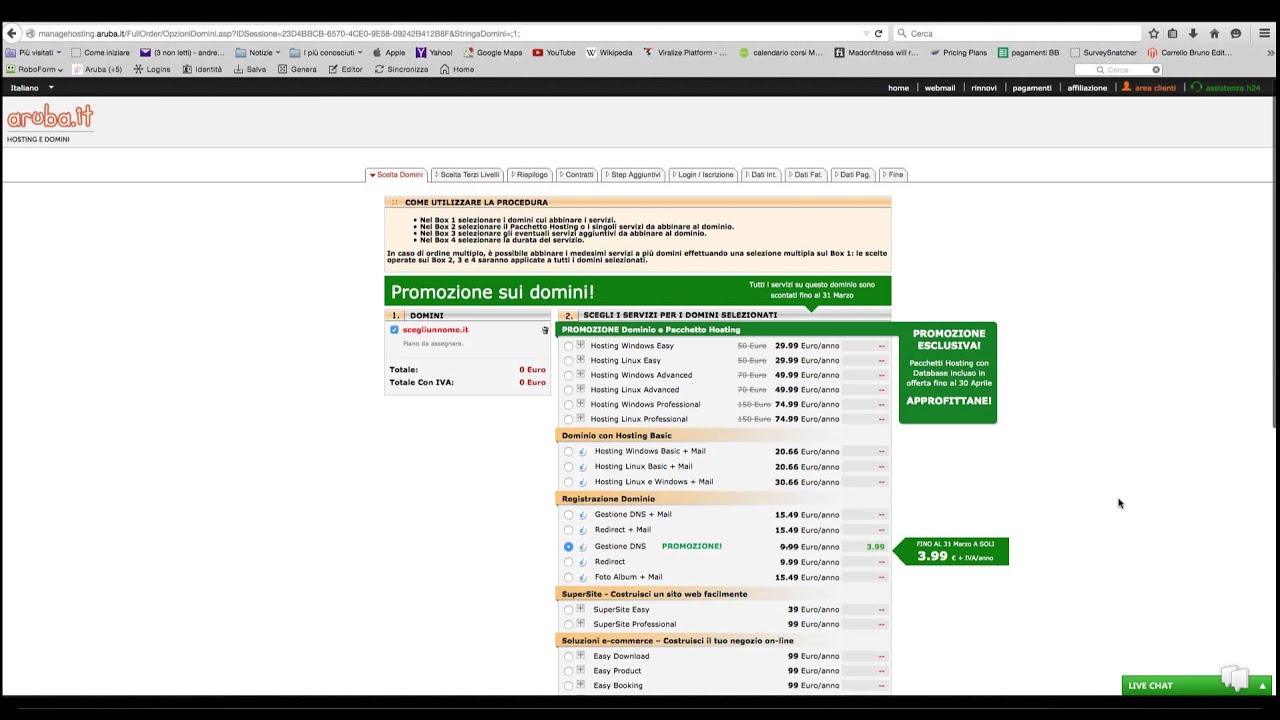This screenshot has height=720, width=1280.
Task: Clear the RoboForm search field with X
Action: click(1156, 70)
